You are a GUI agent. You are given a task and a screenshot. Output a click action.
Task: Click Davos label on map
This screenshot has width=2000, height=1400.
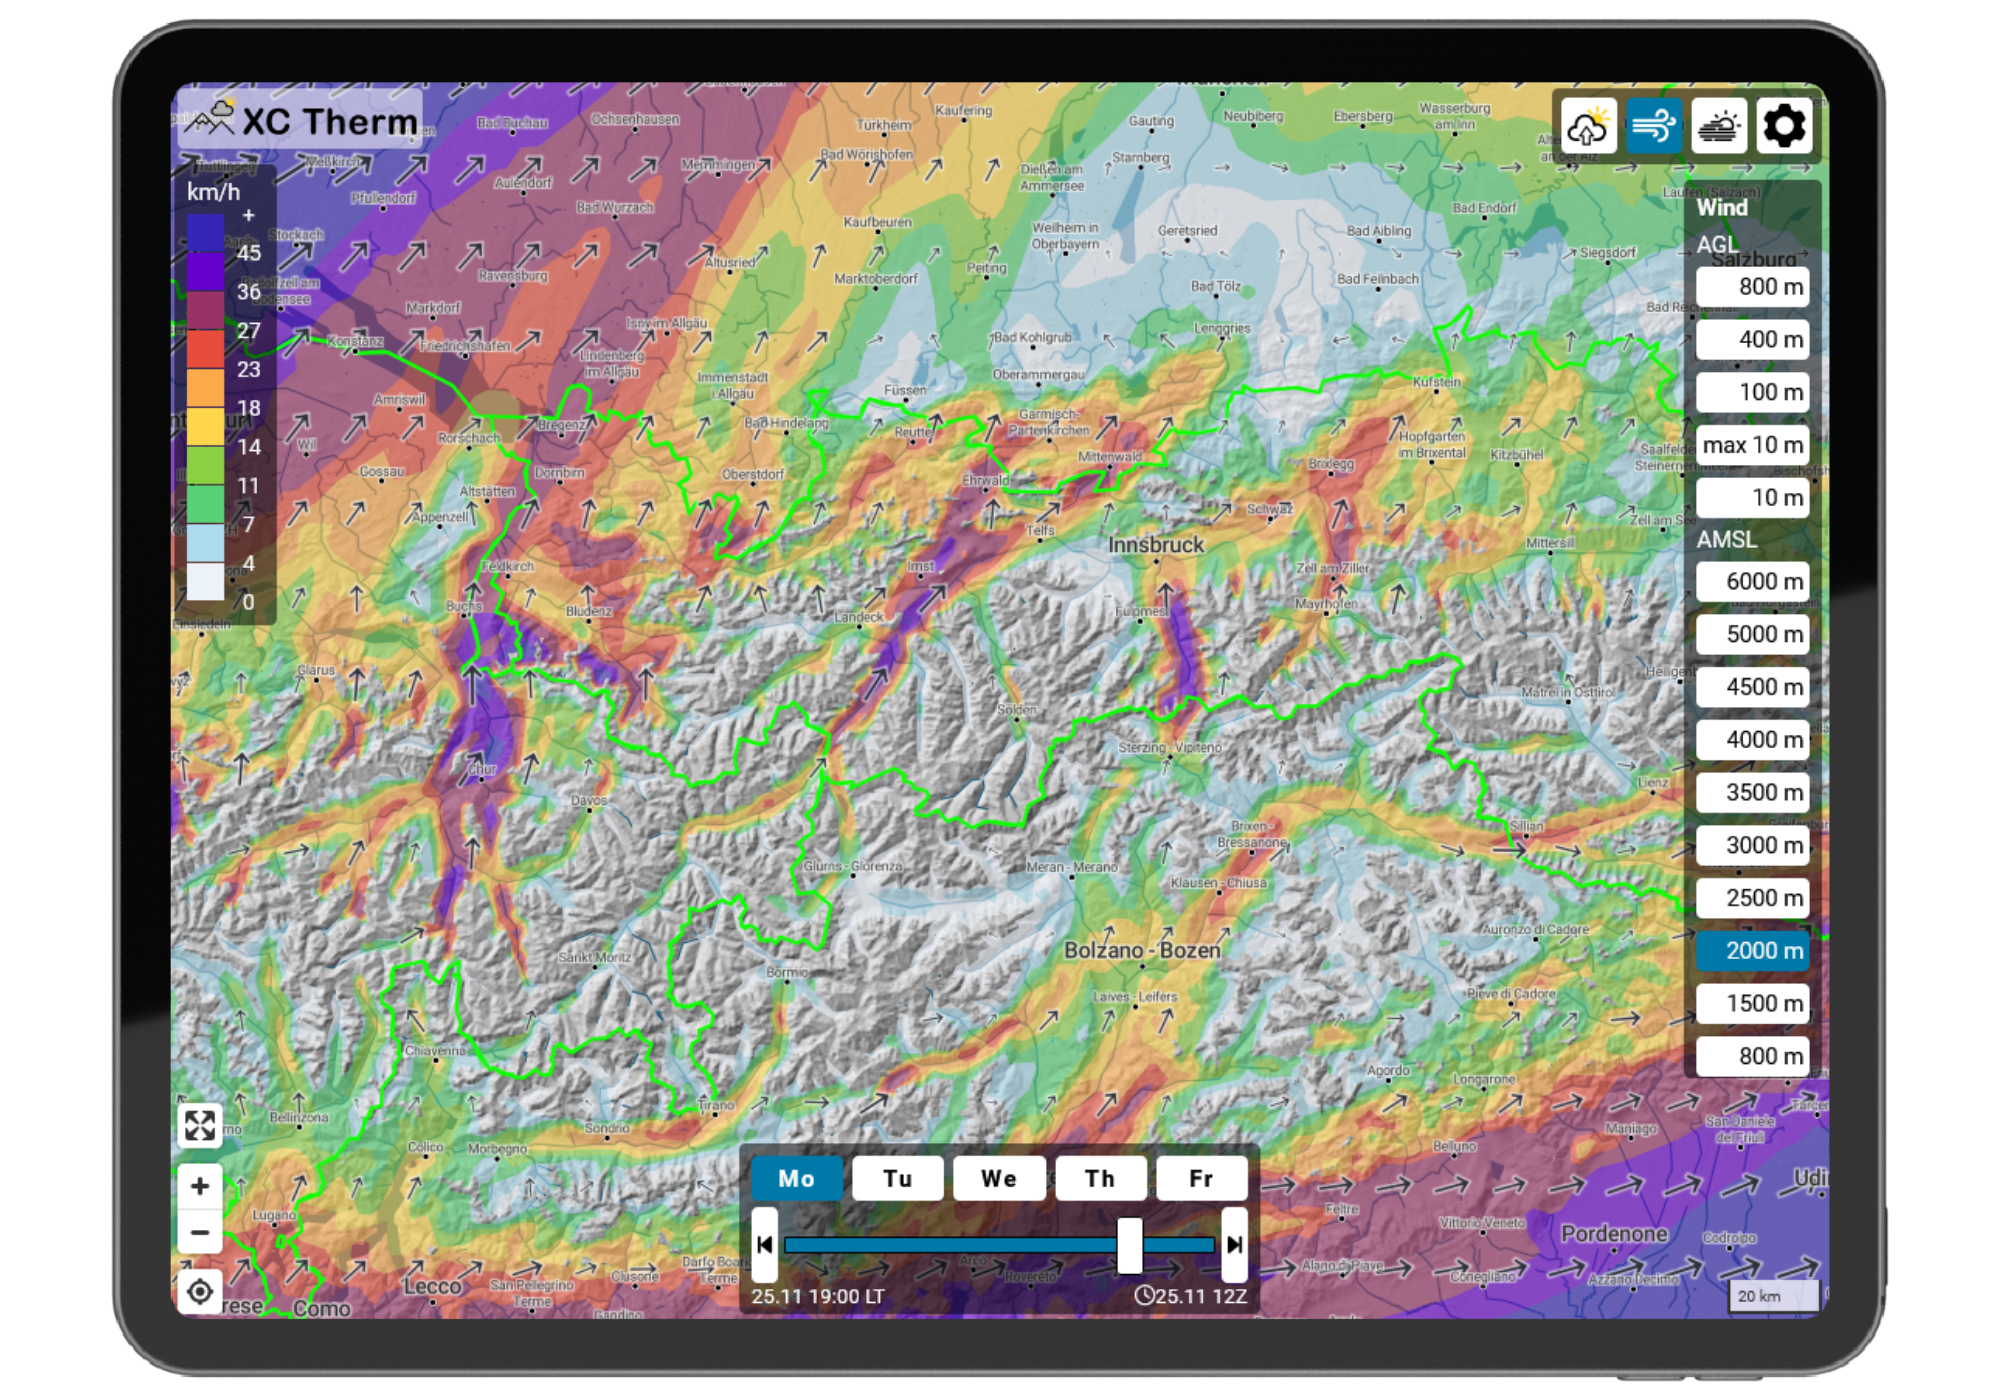[589, 800]
